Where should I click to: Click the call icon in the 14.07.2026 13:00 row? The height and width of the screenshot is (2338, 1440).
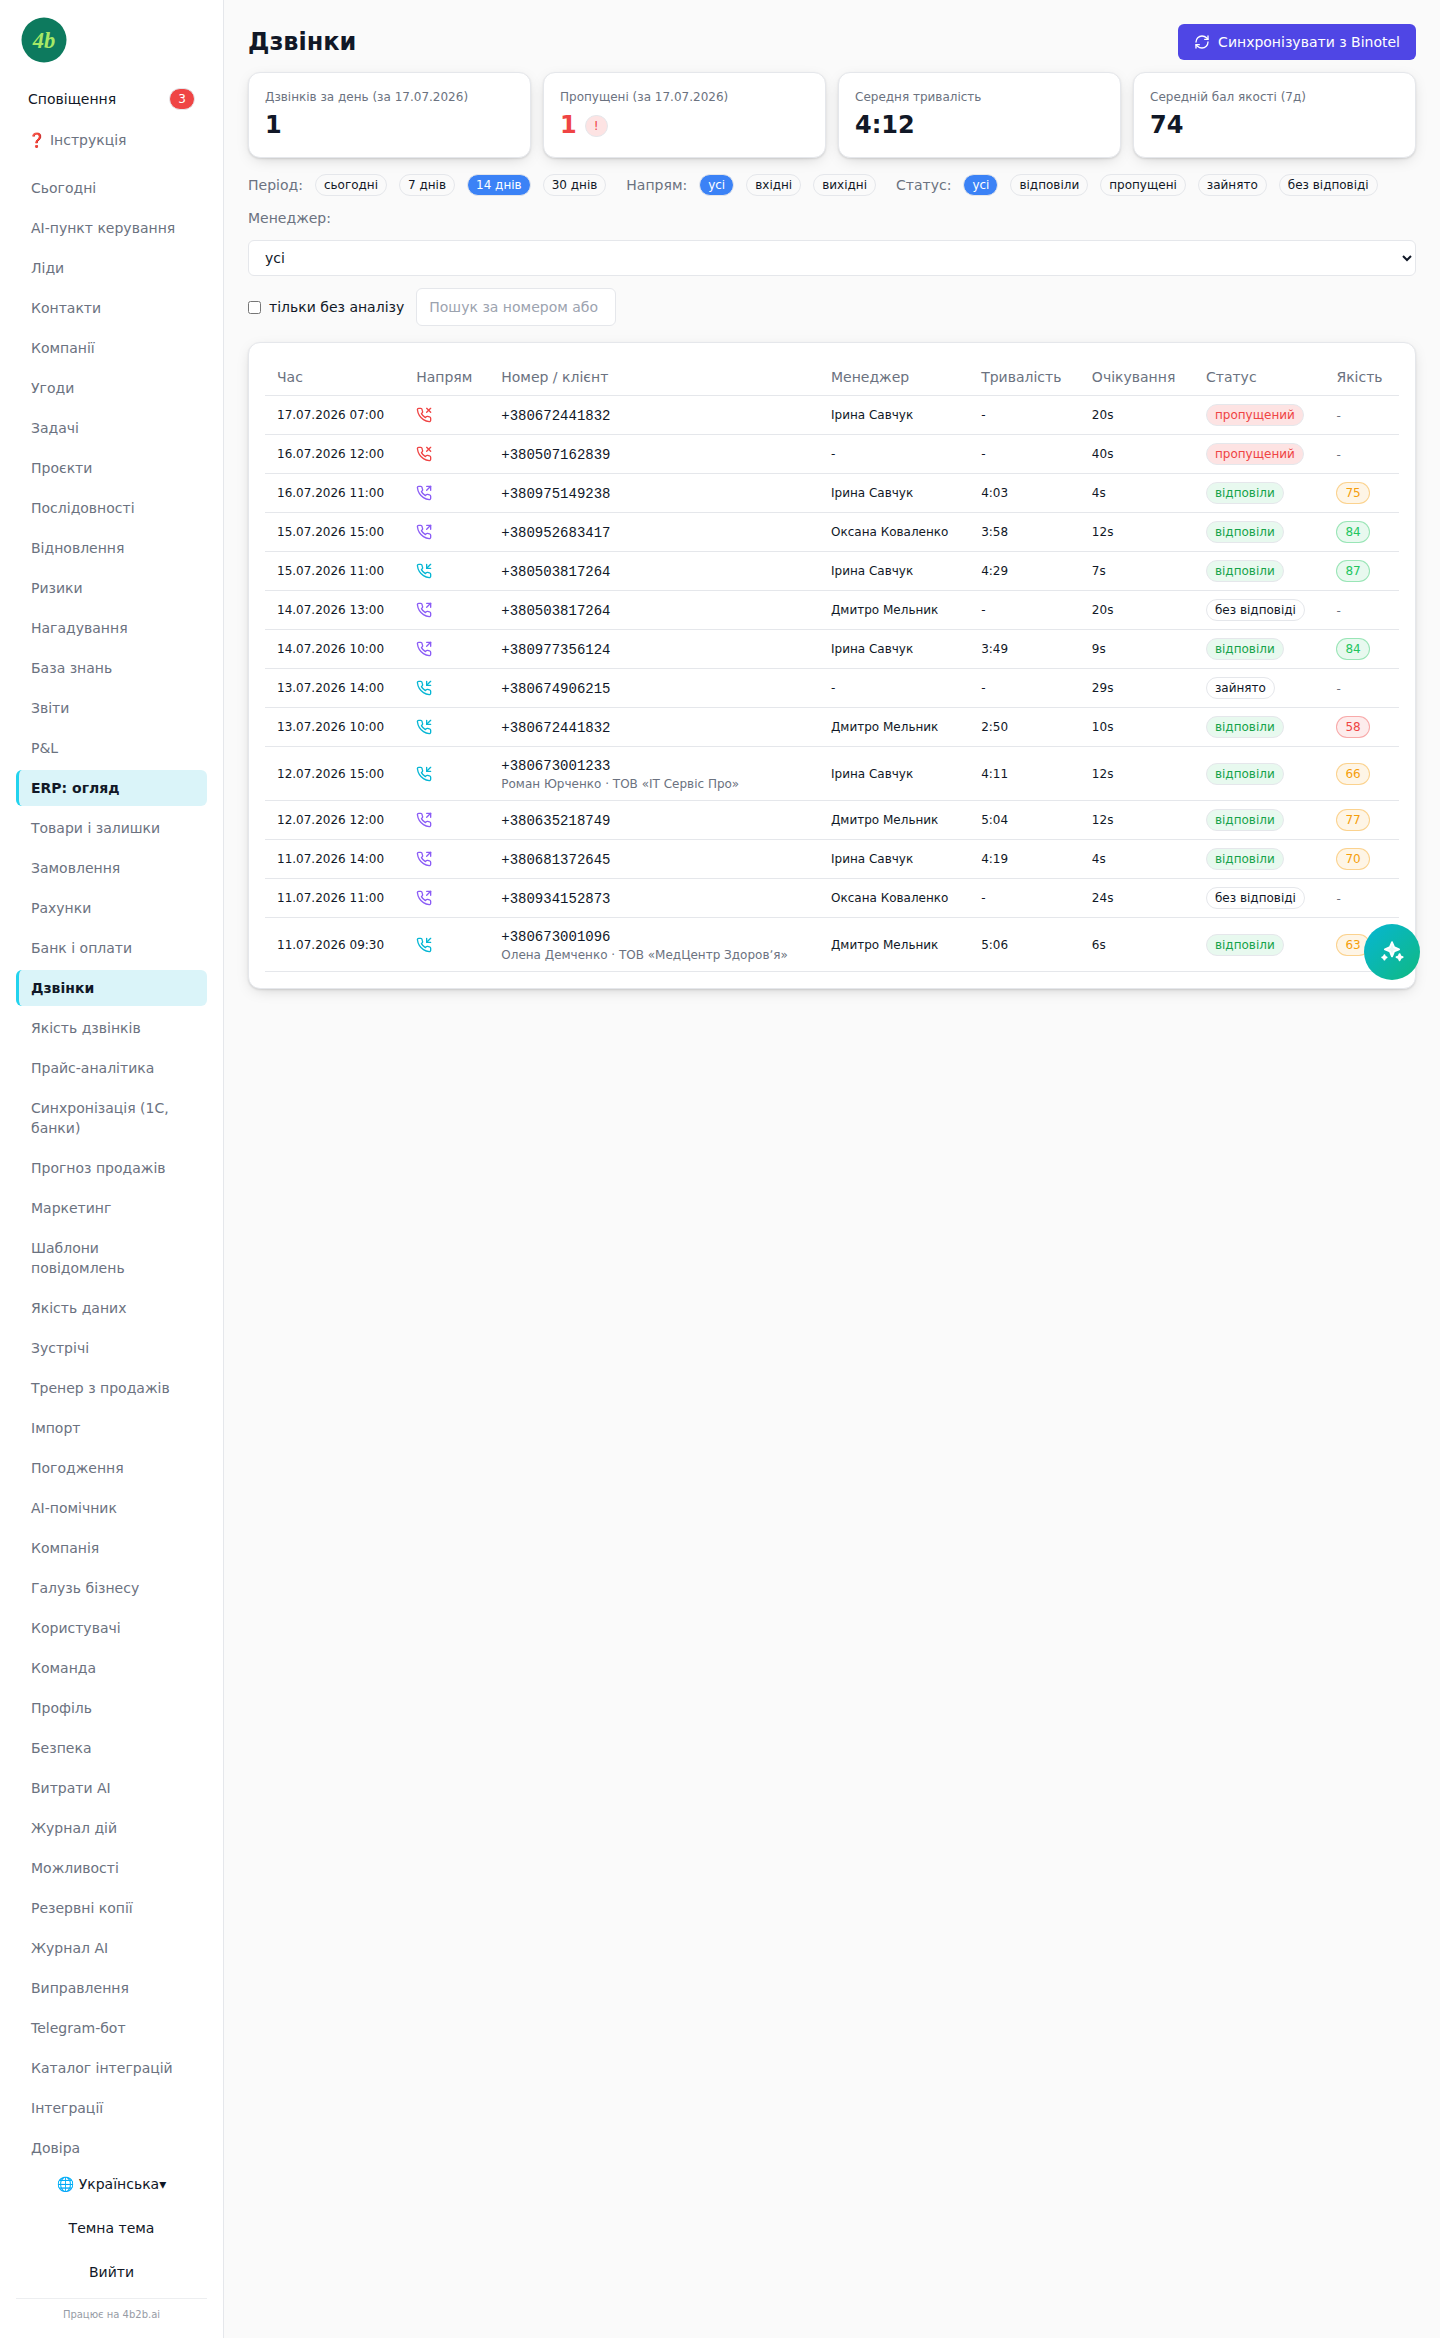(424, 610)
